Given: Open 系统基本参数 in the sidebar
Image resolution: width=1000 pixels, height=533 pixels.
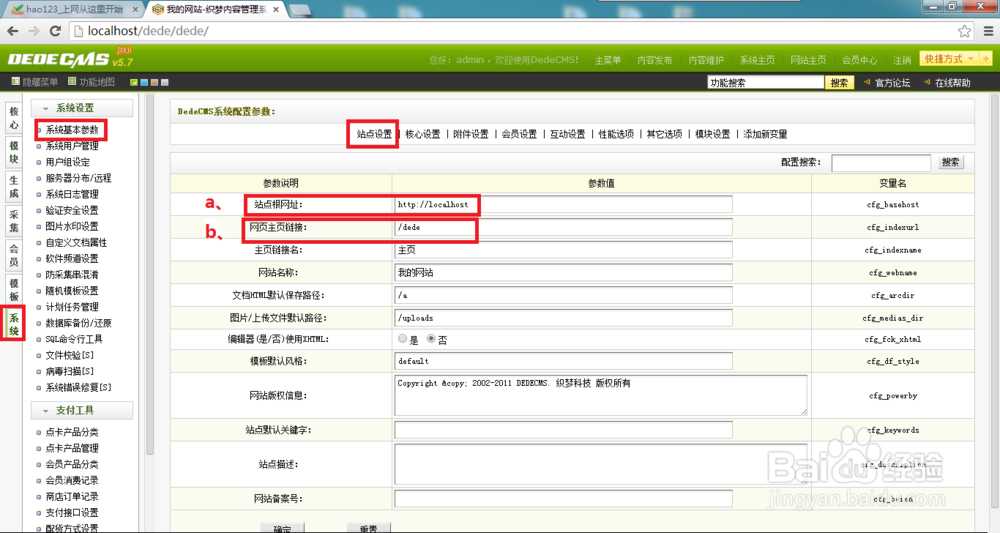Looking at the screenshot, I should [71, 129].
